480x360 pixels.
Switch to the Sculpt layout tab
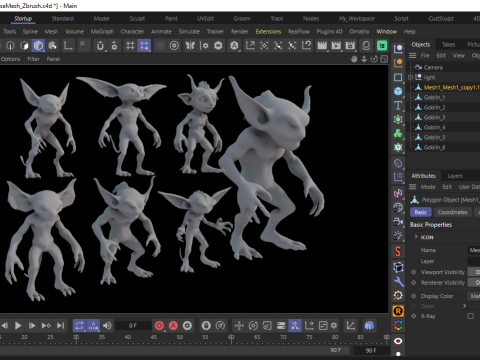click(137, 19)
